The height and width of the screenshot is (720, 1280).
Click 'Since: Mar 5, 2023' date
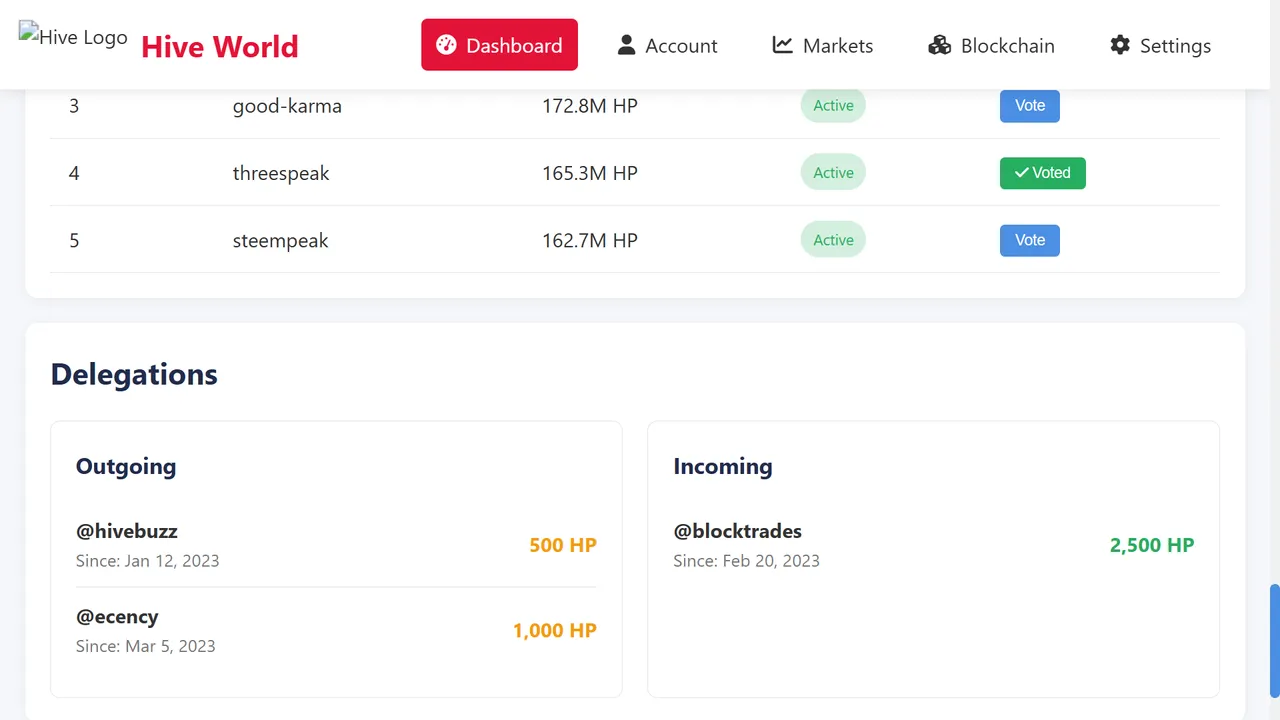click(146, 646)
